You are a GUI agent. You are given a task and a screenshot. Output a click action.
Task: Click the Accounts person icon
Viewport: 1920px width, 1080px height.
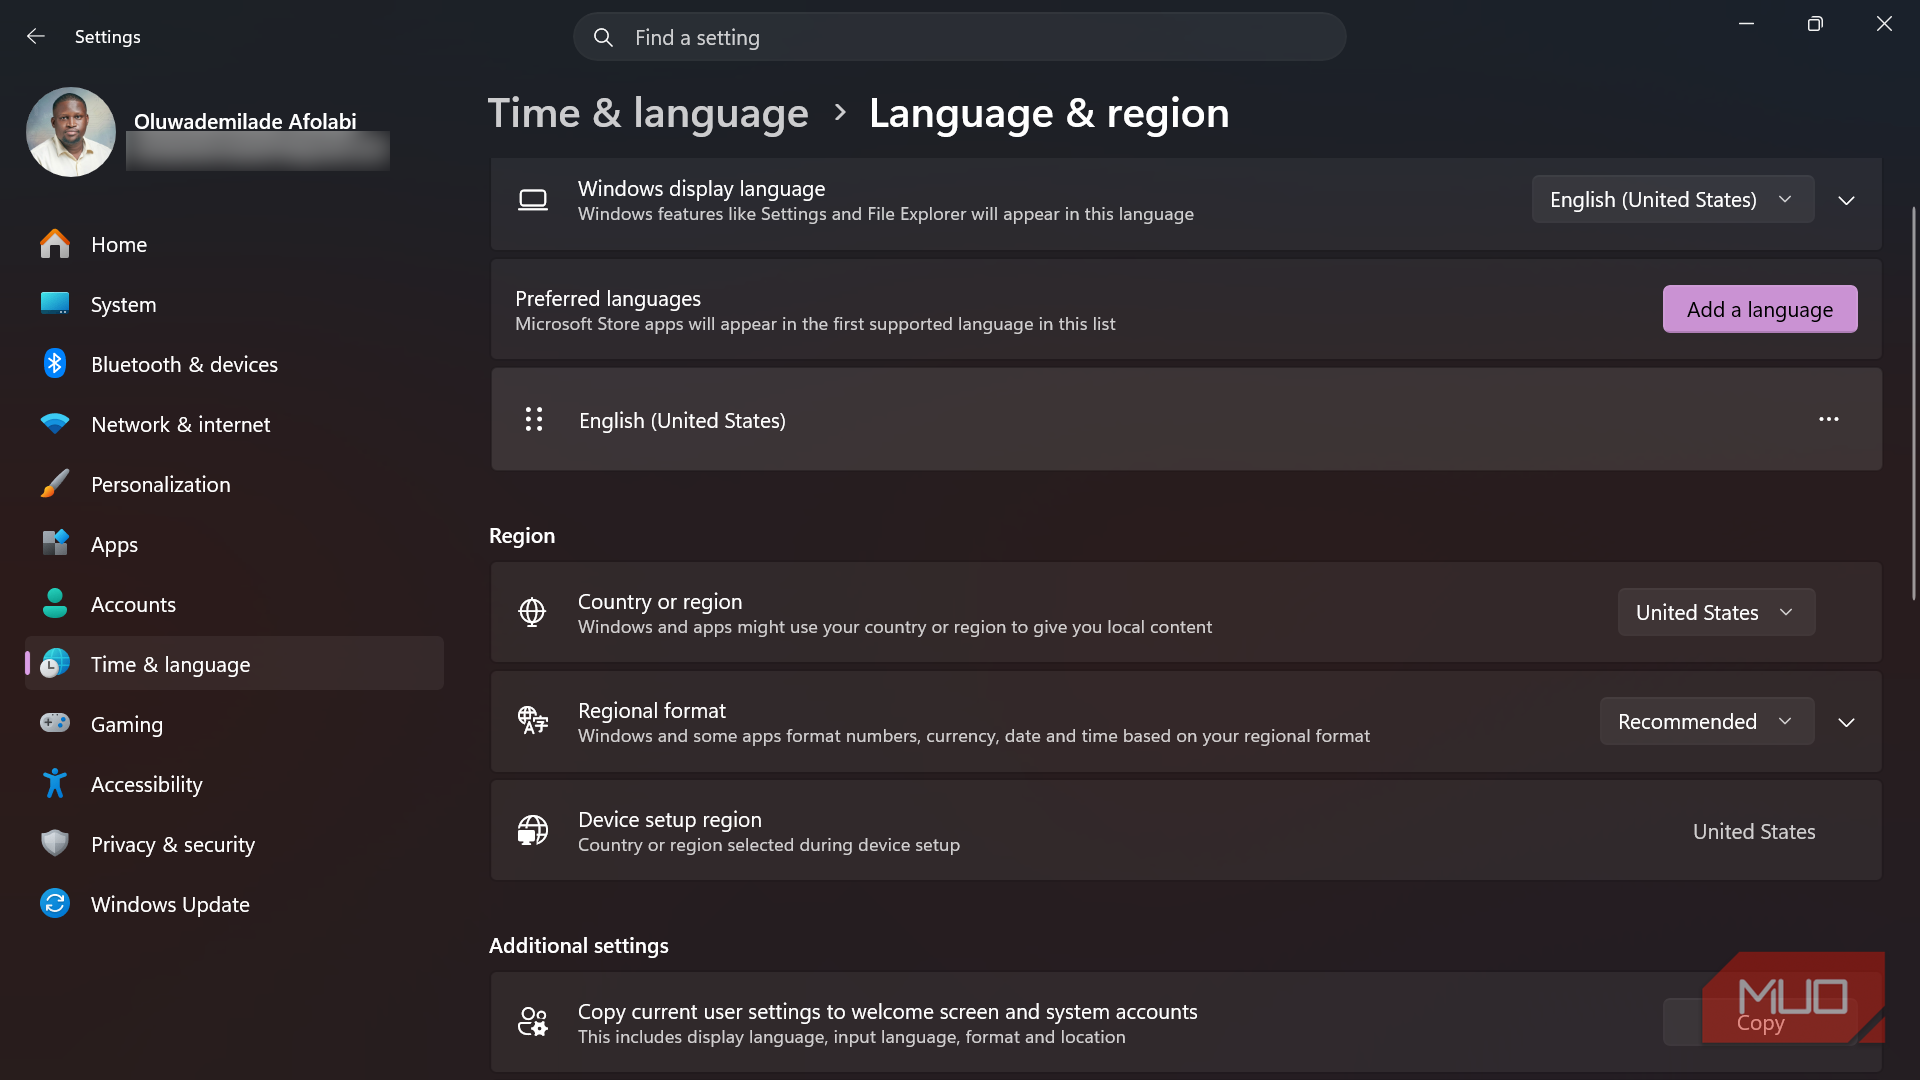pos(55,604)
